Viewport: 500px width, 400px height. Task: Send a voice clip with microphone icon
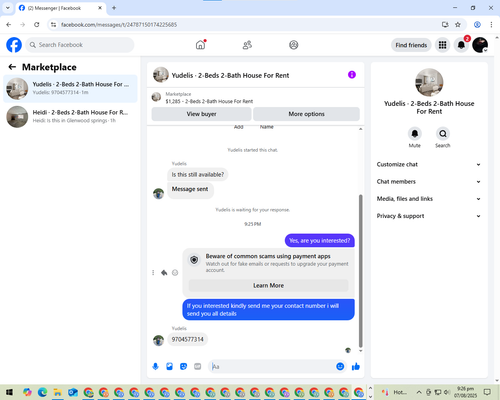155,367
